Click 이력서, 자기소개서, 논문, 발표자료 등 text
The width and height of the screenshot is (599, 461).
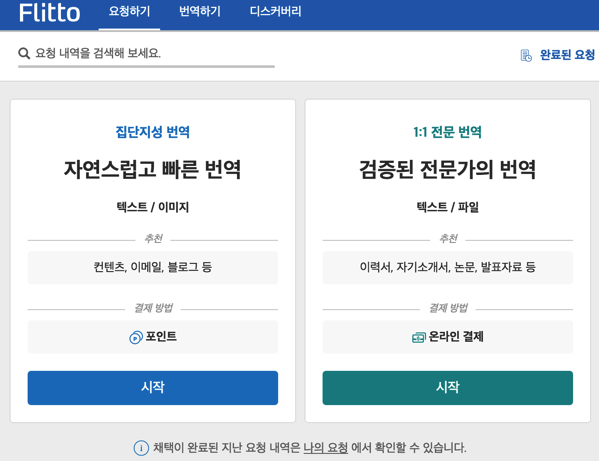point(447,267)
